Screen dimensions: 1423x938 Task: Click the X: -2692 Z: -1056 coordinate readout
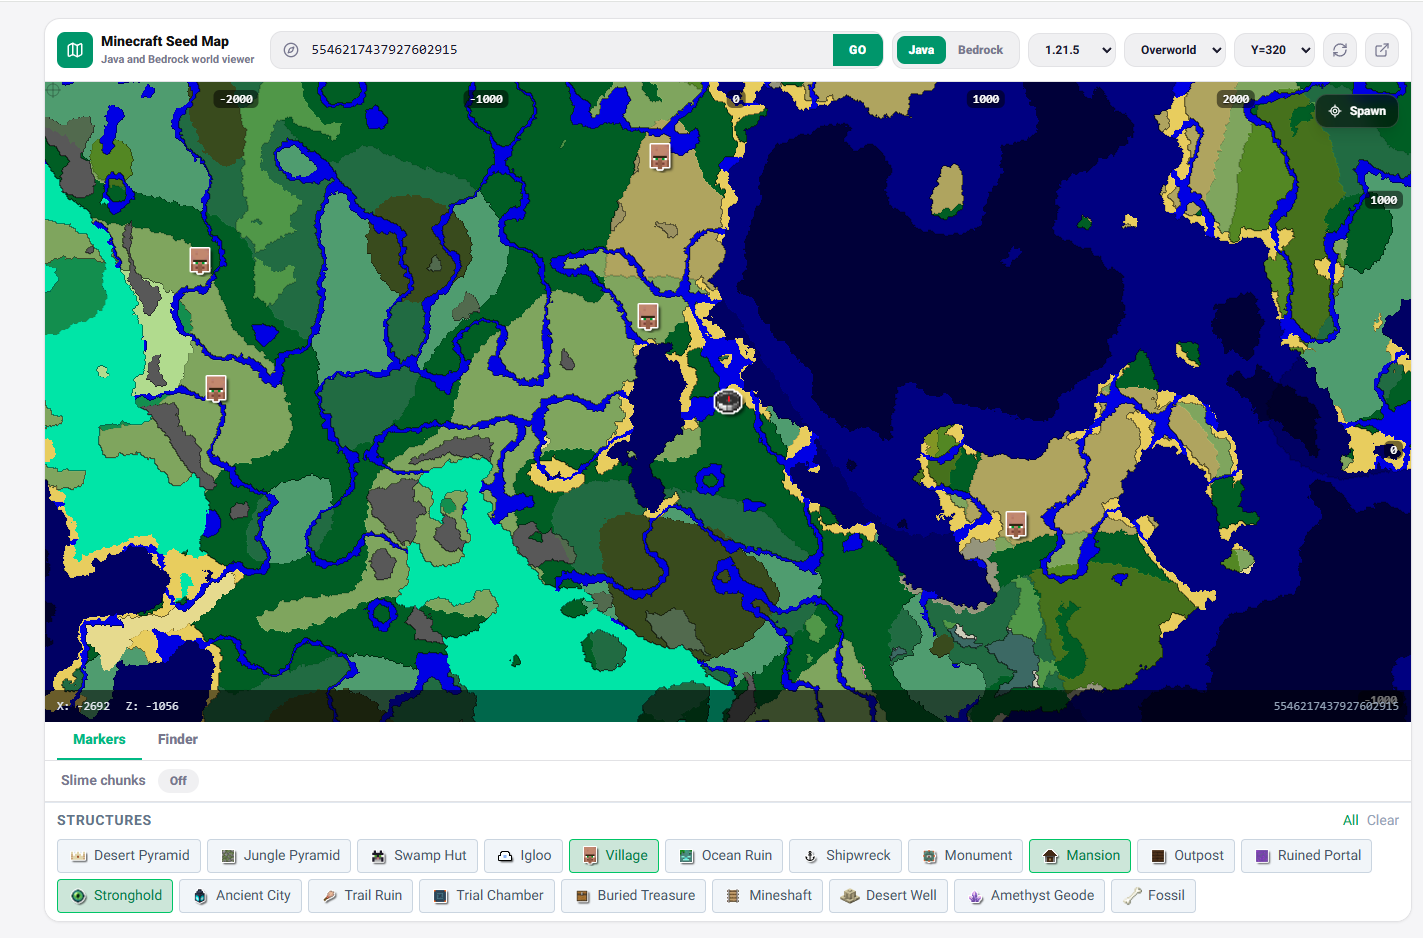118,706
